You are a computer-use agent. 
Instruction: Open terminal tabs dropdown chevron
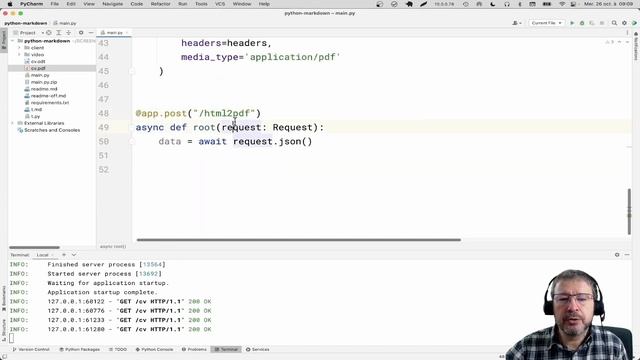pos(74,255)
